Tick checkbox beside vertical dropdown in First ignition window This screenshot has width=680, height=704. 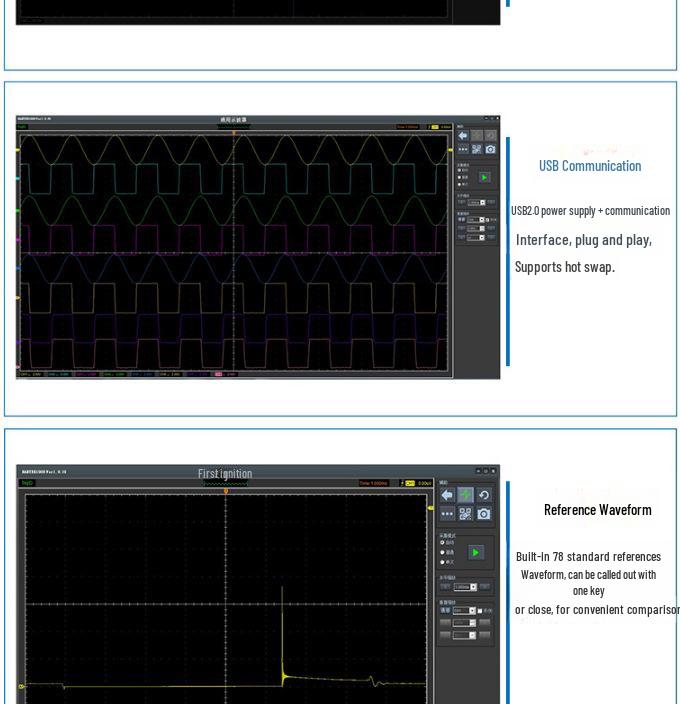point(480,610)
